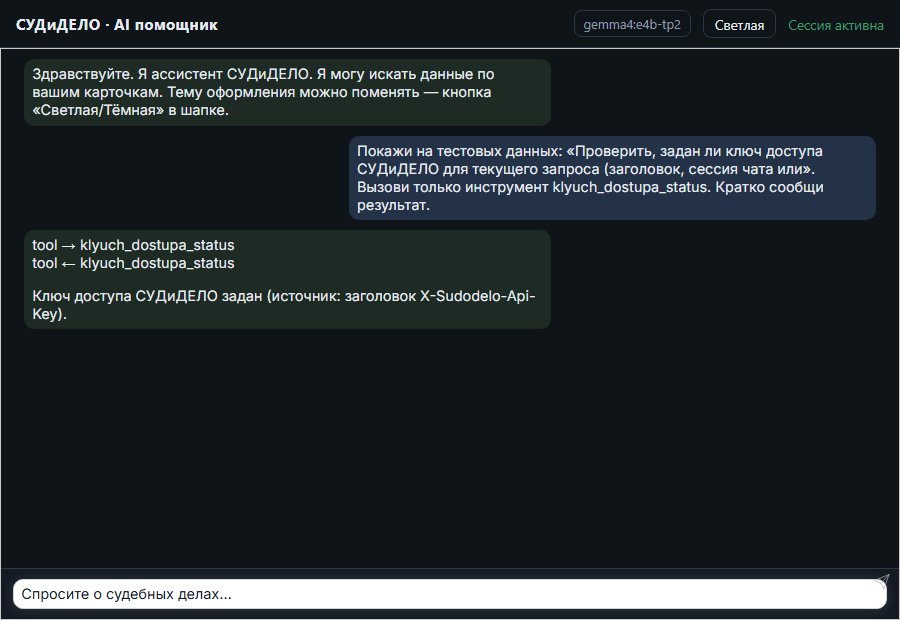This screenshot has width=900, height=620.
Task: Click the assistant greeting message bubble
Action: click(287, 92)
